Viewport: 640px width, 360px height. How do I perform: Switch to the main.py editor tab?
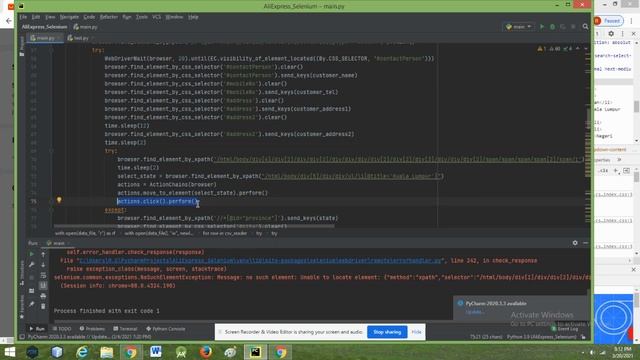point(45,38)
